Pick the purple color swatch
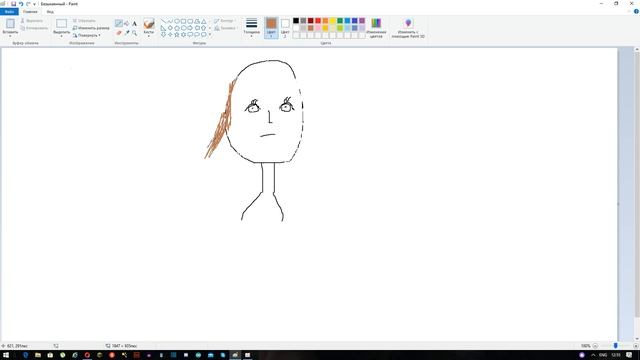 coord(362,20)
